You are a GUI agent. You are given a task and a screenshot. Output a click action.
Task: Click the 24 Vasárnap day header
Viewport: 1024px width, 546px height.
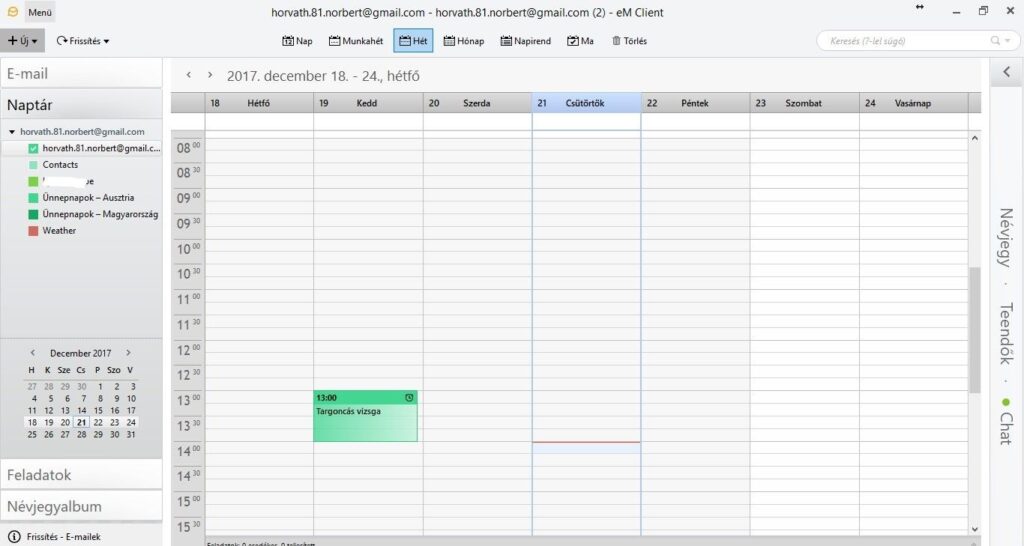point(914,103)
